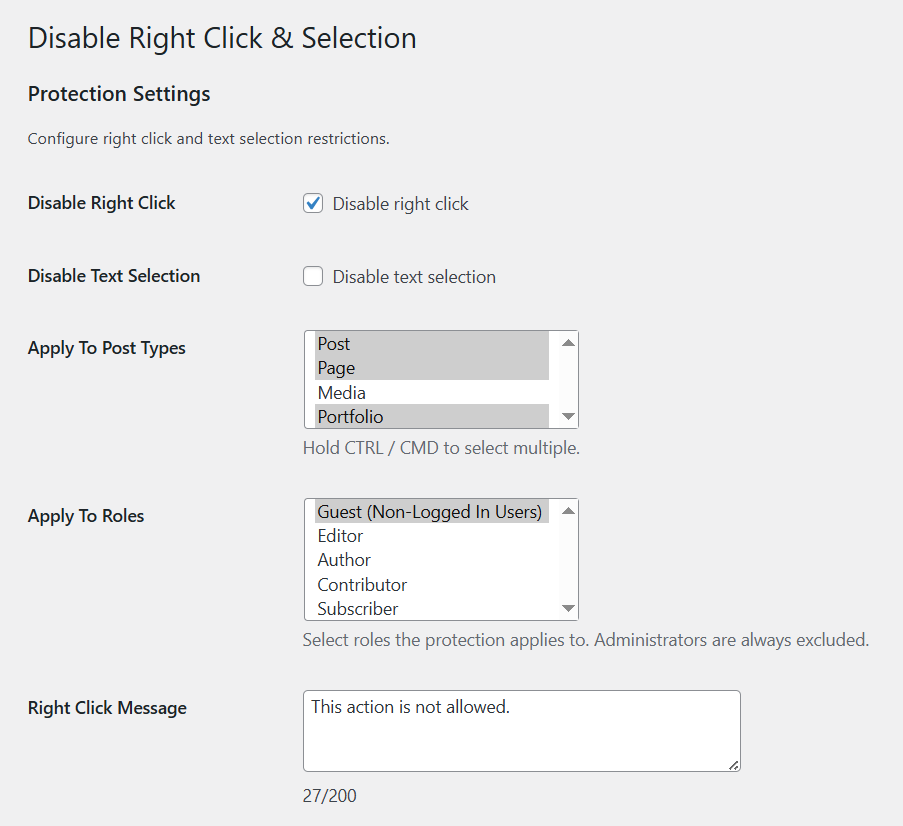Select Page in post types list
The height and width of the screenshot is (826, 903).
pyautogui.click(x=336, y=368)
